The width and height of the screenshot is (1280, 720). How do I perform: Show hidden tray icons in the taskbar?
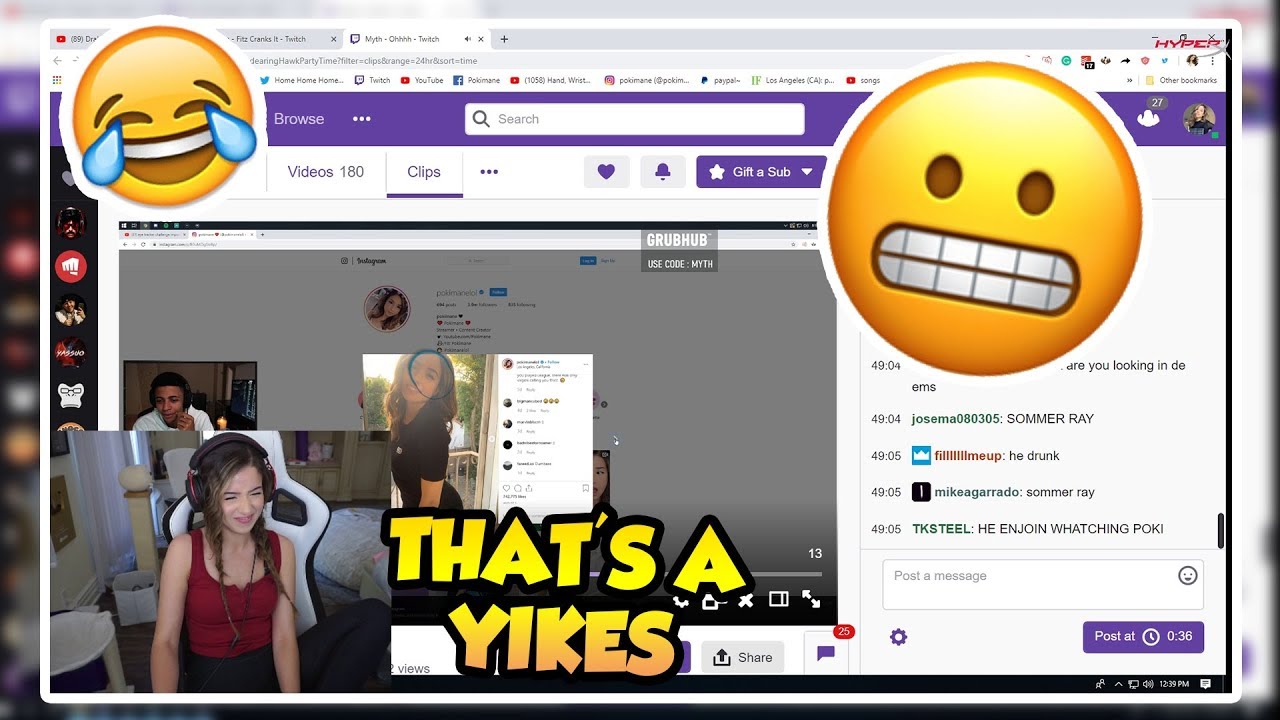tap(1118, 684)
